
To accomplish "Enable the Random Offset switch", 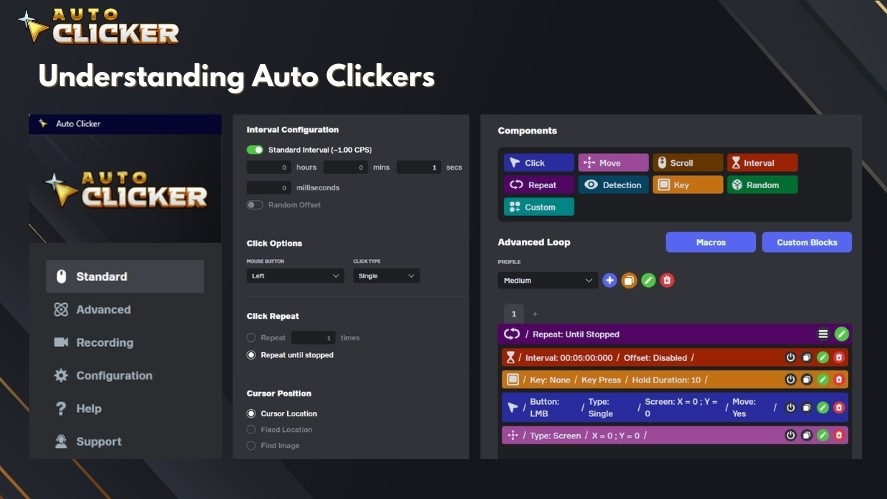I will (x=255, y=205).
